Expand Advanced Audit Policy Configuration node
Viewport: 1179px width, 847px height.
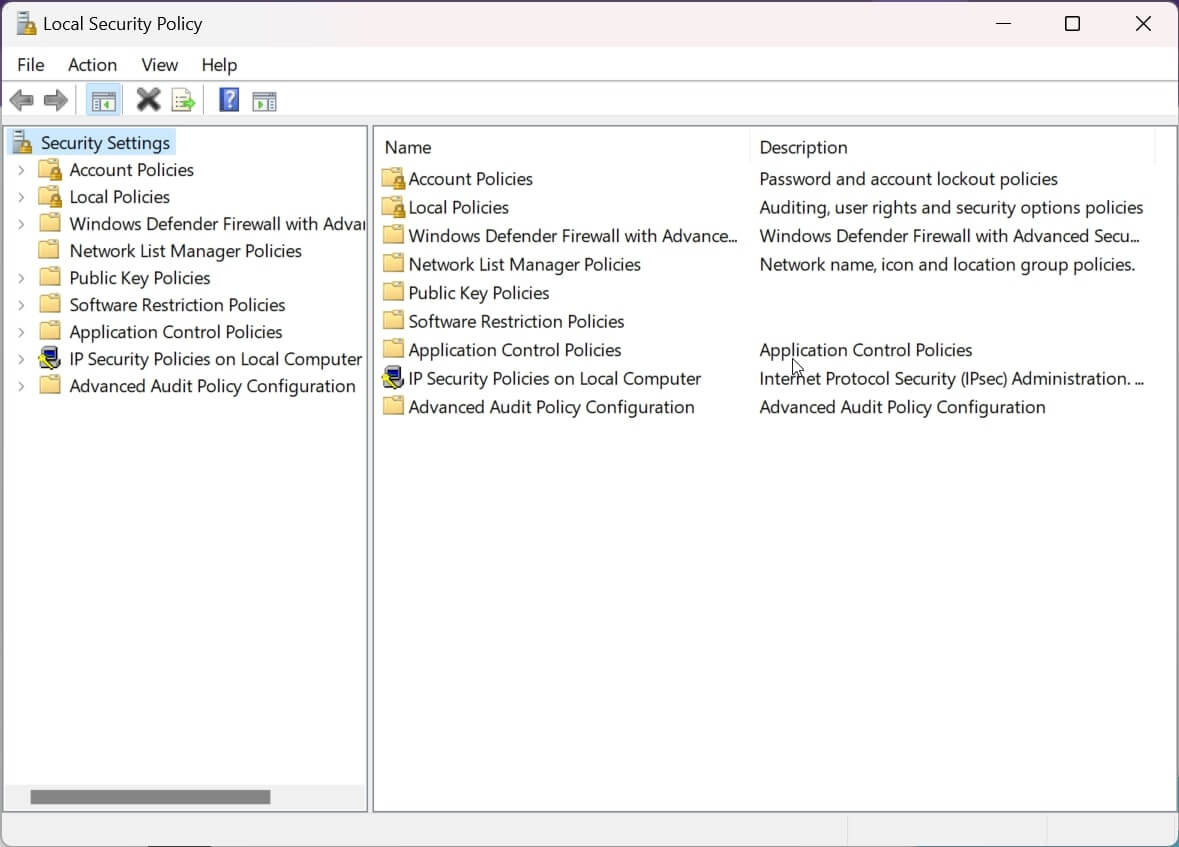click(x=21, y=386)
